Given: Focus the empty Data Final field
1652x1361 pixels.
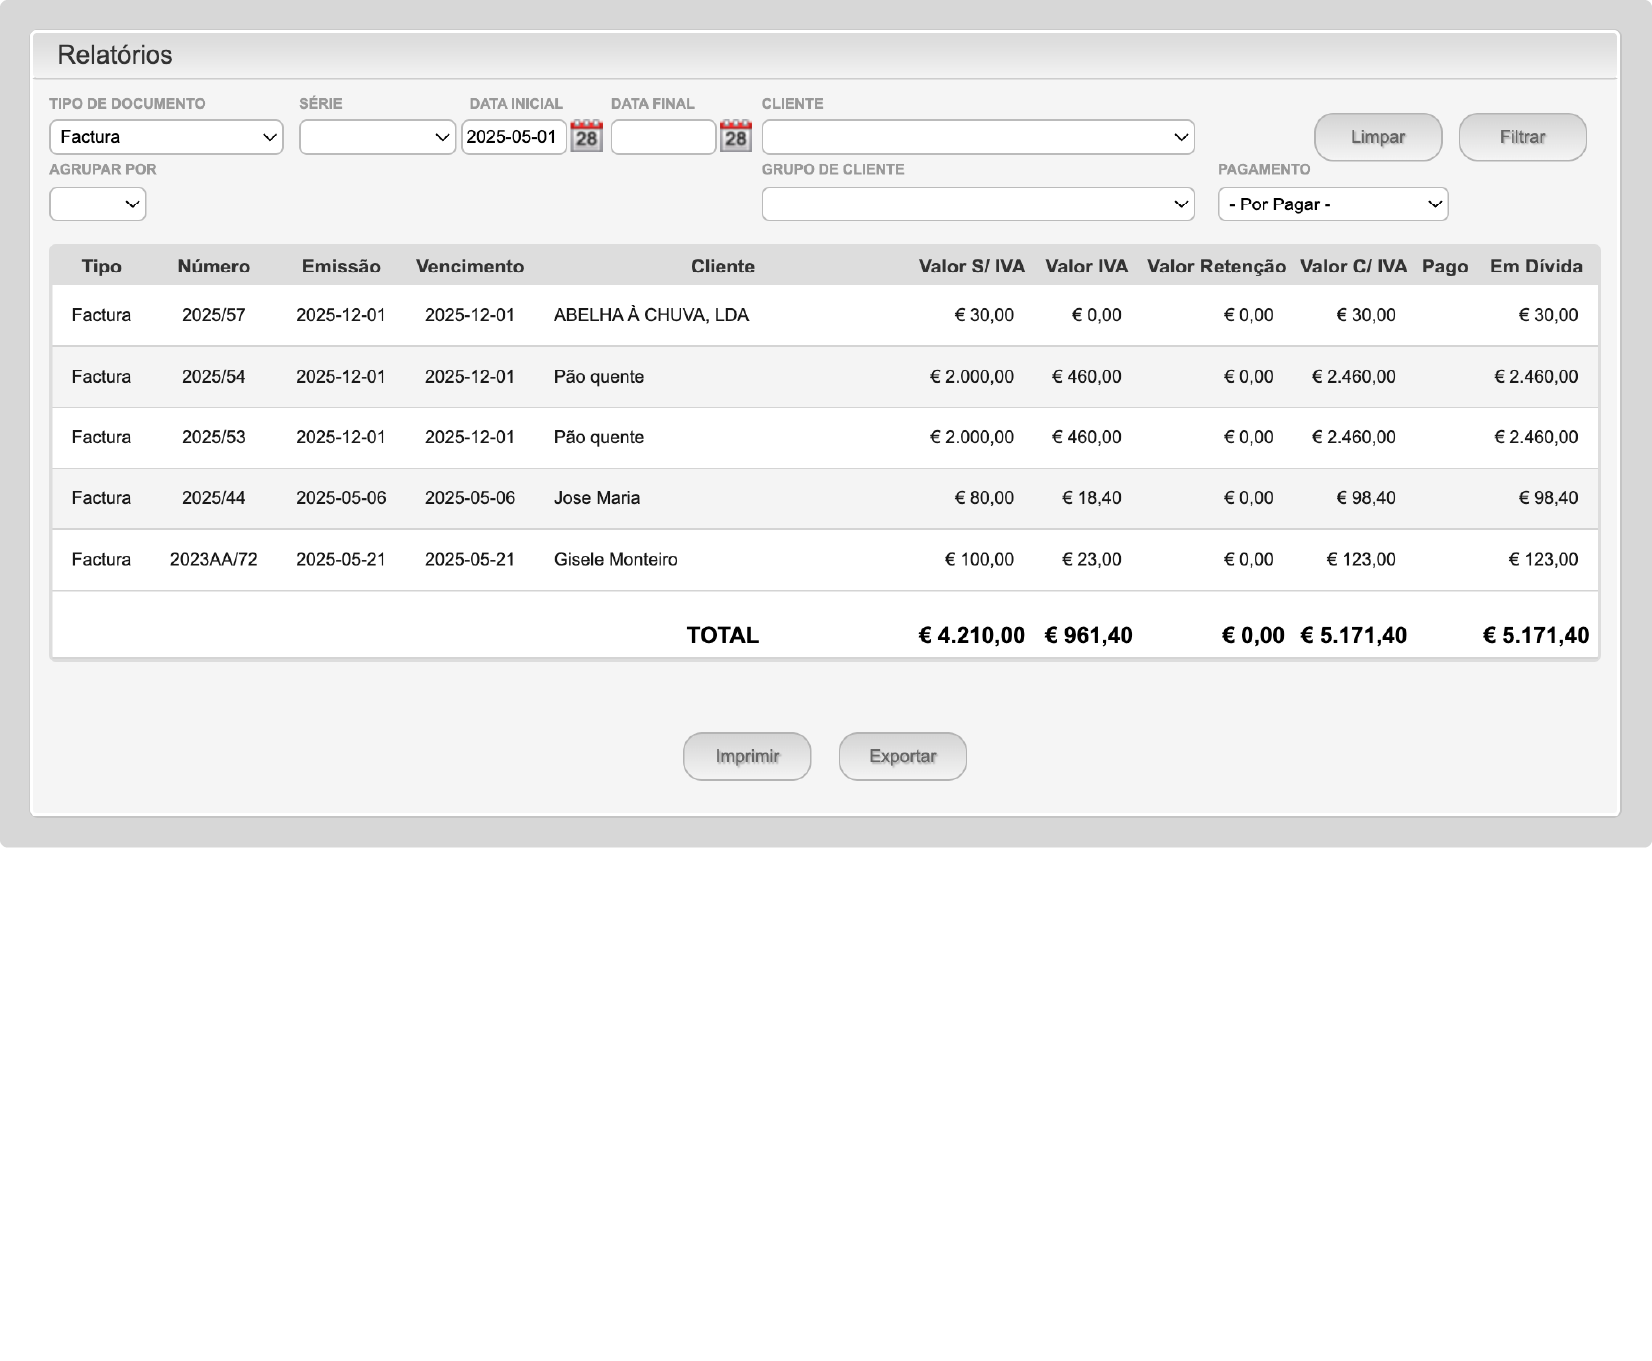Looking at the screenshot, I should tap(662, 137).
